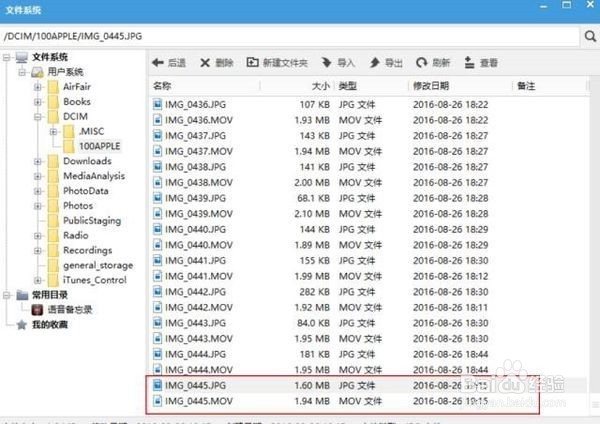Expand the MediaAnalysis folder node
600x424 pixels.
pyautogui.click(x=38, y=176)
